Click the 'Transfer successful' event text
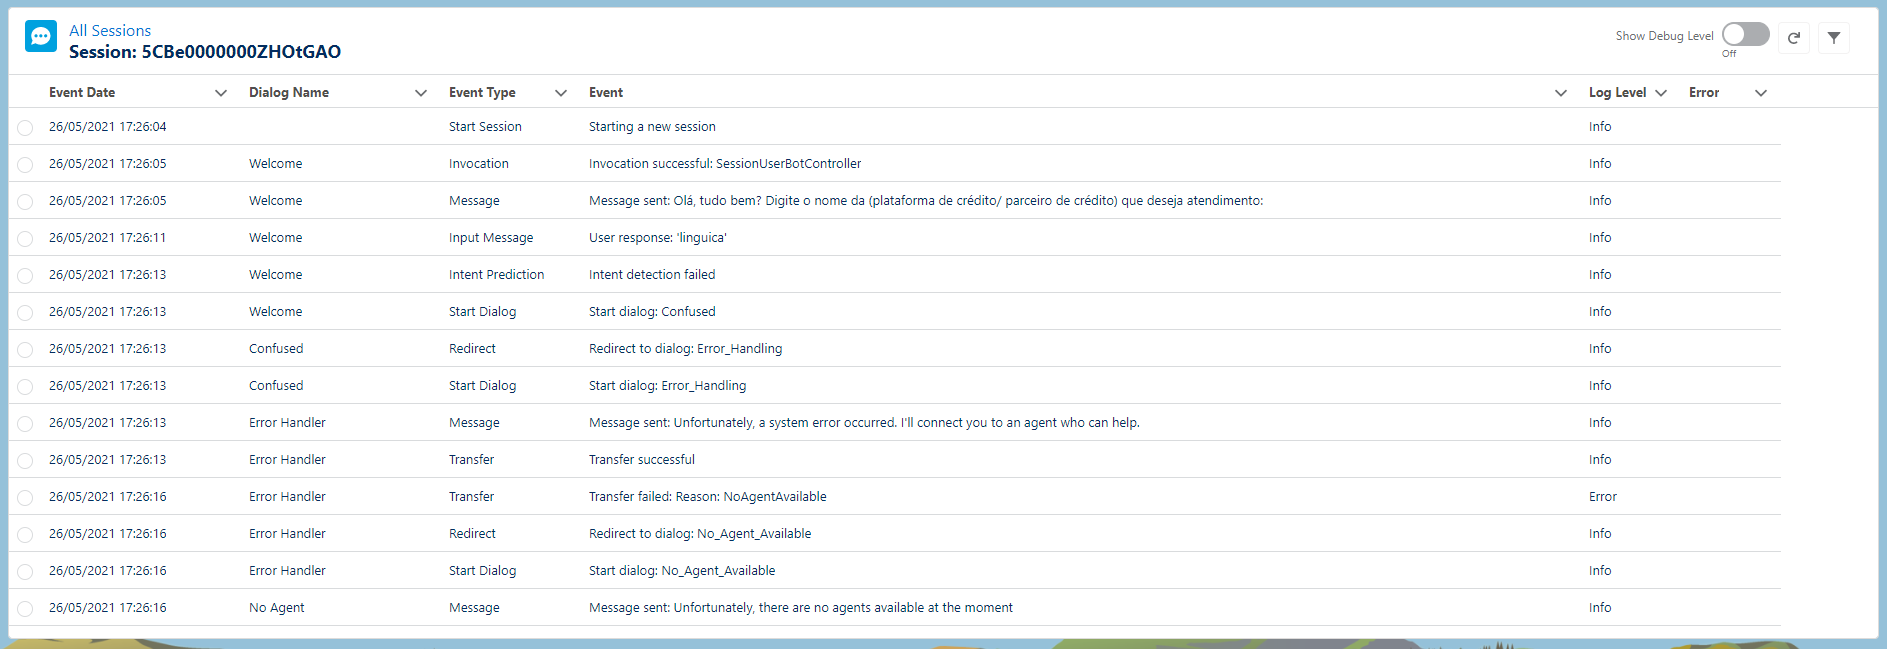Image resolution: width=1887 pixels, height=649 pixels. (642, 460)
